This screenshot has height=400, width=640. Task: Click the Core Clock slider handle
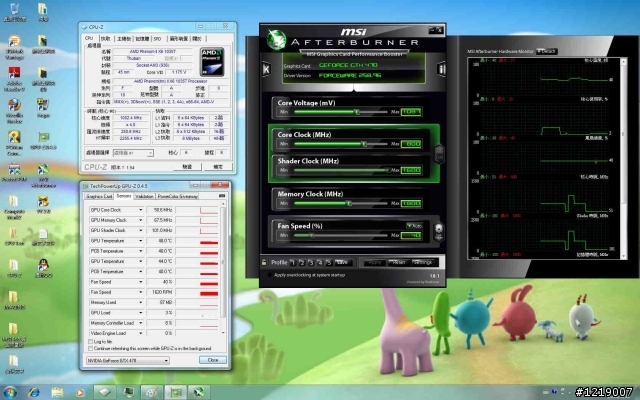(364, 144)
